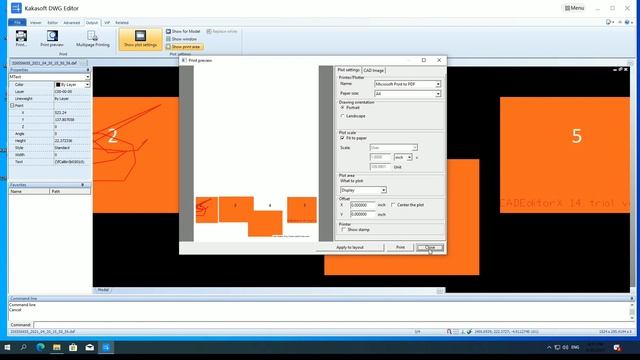Click the Style Standard value
Viewport: 640px width, 360px height.
click(72, 148)
